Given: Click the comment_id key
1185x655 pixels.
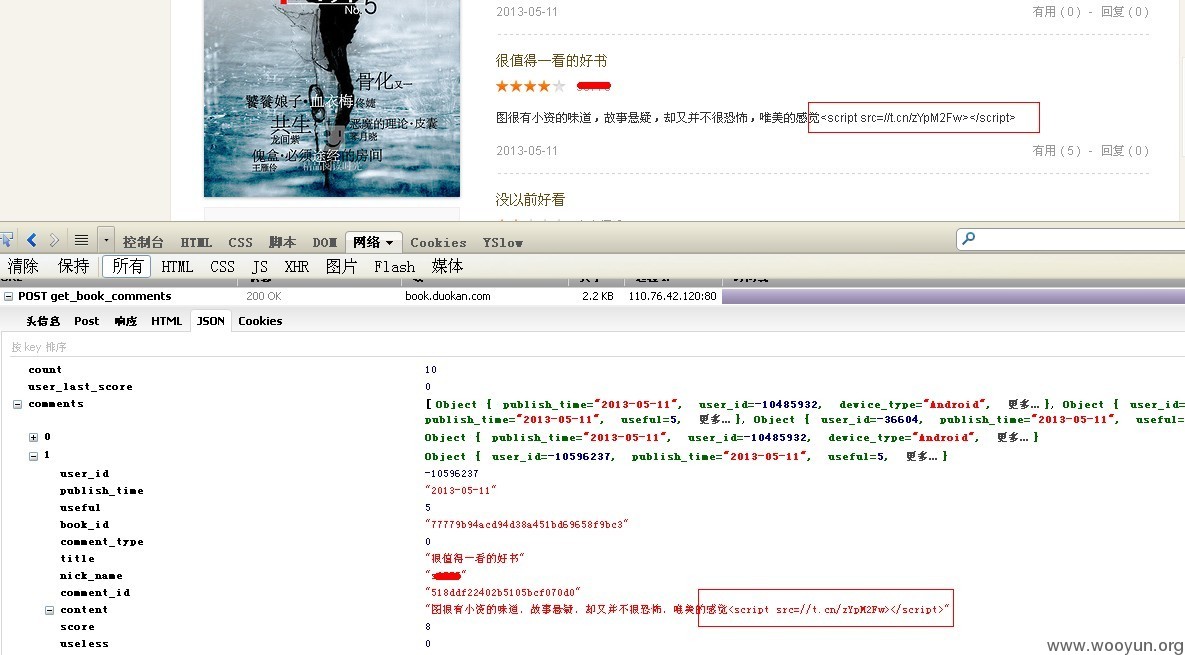Looking at the screenshot, I should (x=95, y=593).
